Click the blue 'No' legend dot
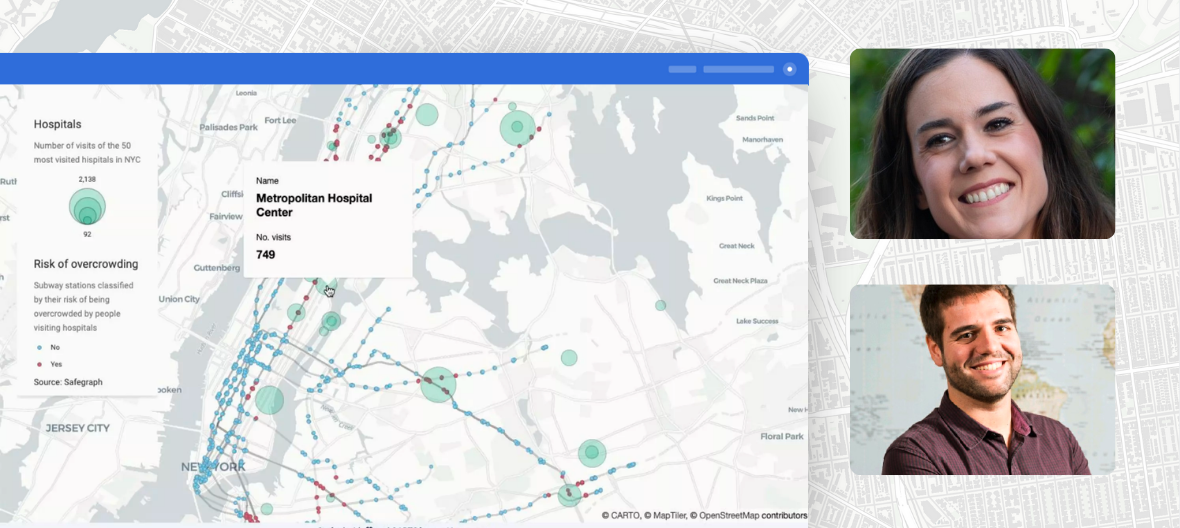This screenshot has height=528, width=1180. (39, 347)
